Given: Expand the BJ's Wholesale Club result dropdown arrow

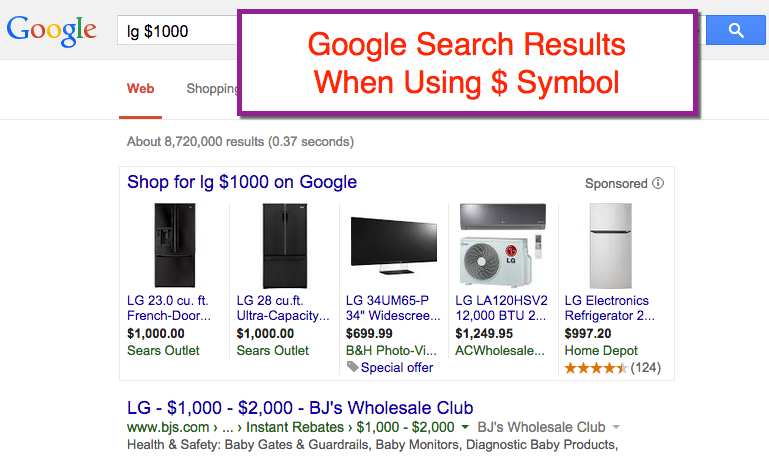Looking at the screenshot, I should click(616, 427).
